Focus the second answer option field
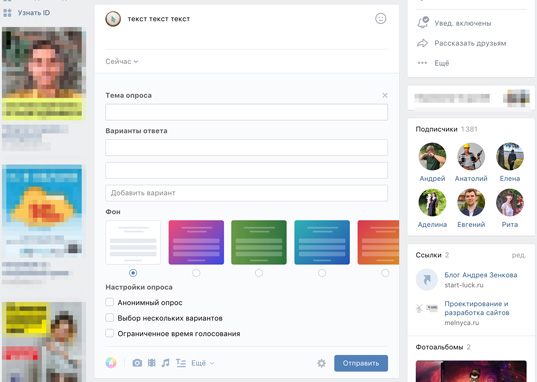This screenshot has height=382, width=537. (247, 170)
